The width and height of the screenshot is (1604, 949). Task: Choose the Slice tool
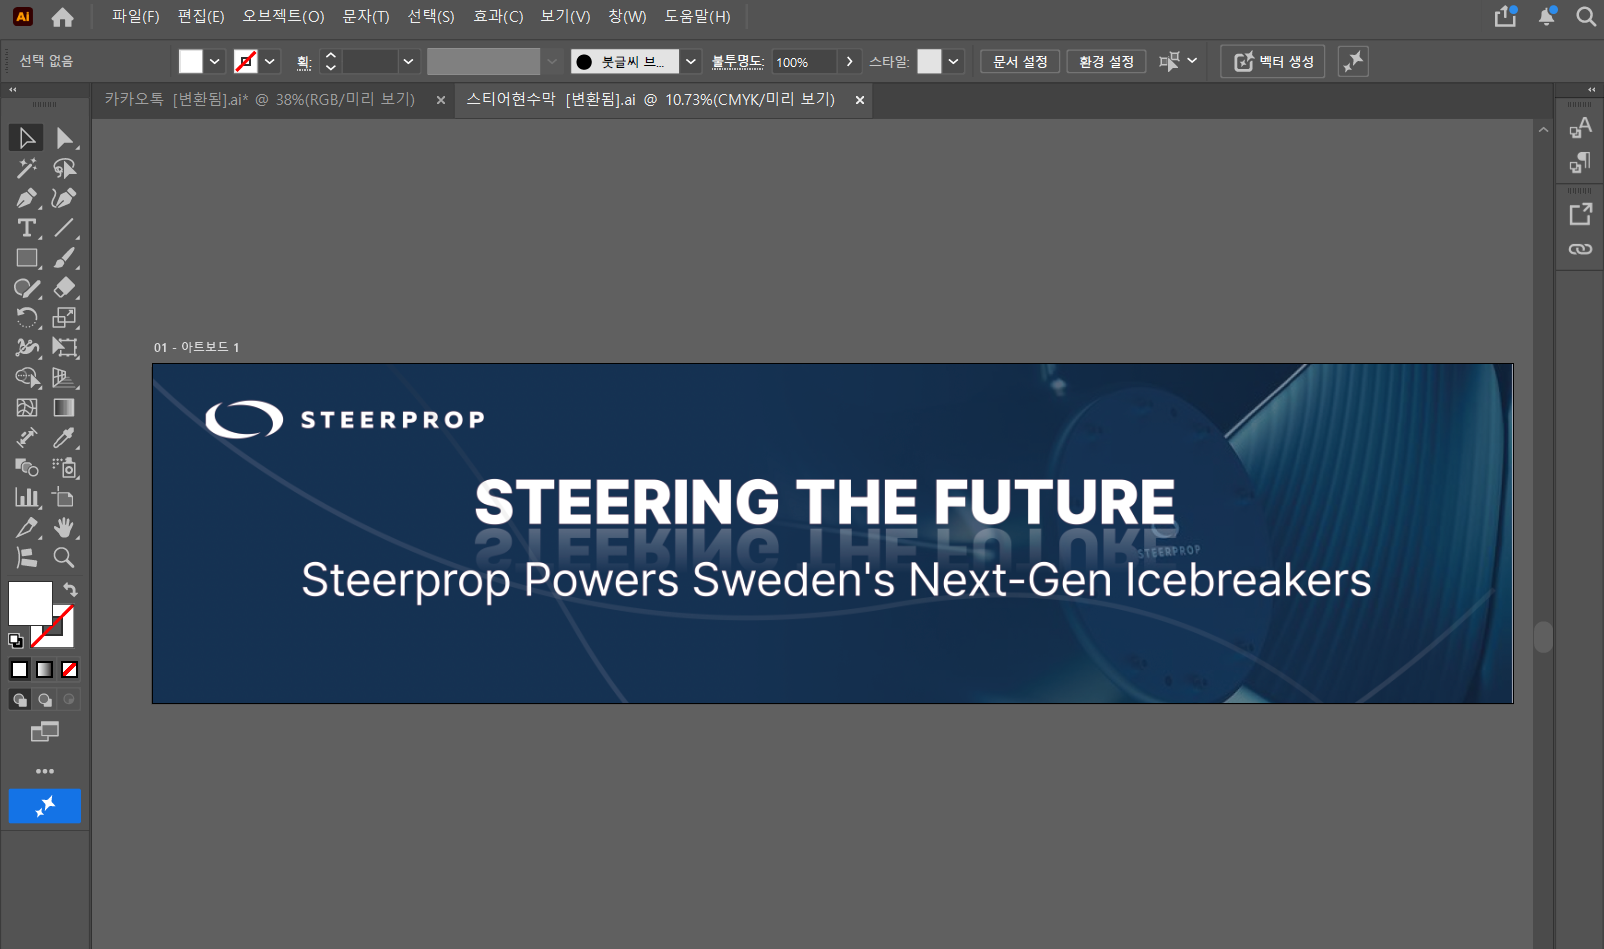[27, 528]
